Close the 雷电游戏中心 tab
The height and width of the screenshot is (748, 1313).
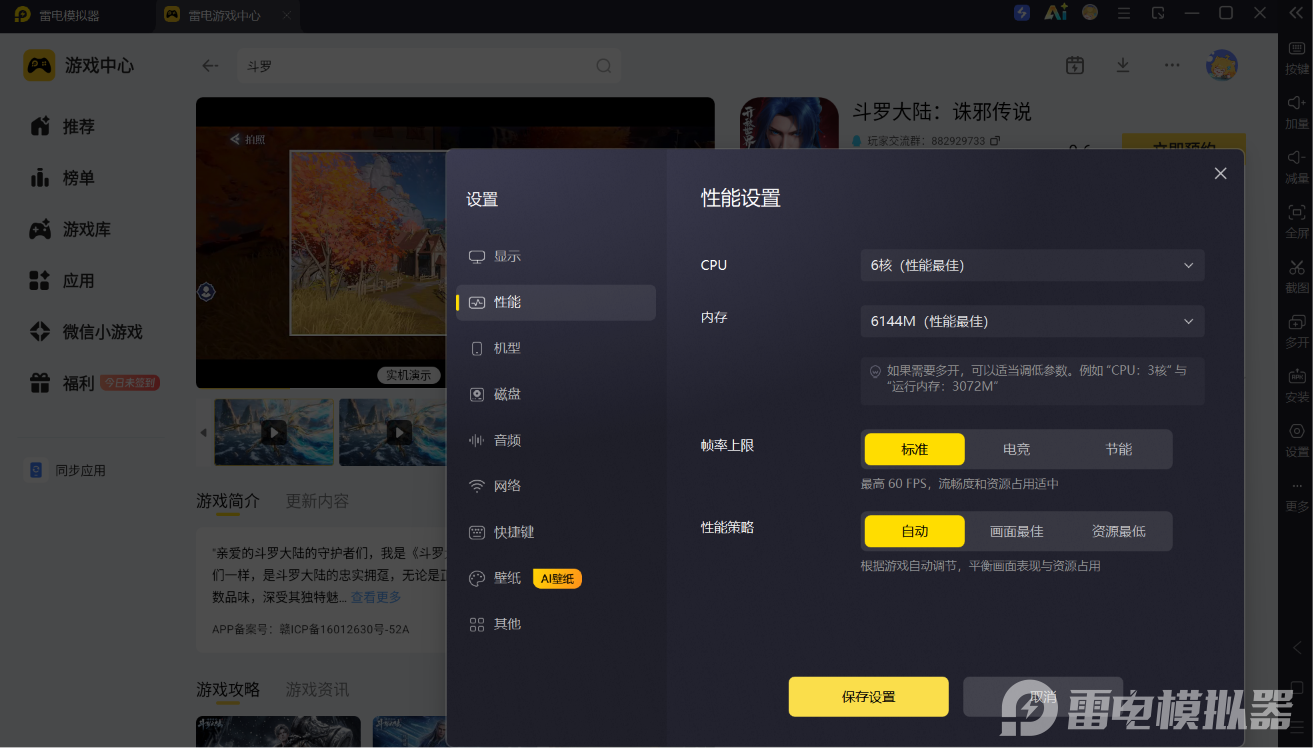pos(287,16)
